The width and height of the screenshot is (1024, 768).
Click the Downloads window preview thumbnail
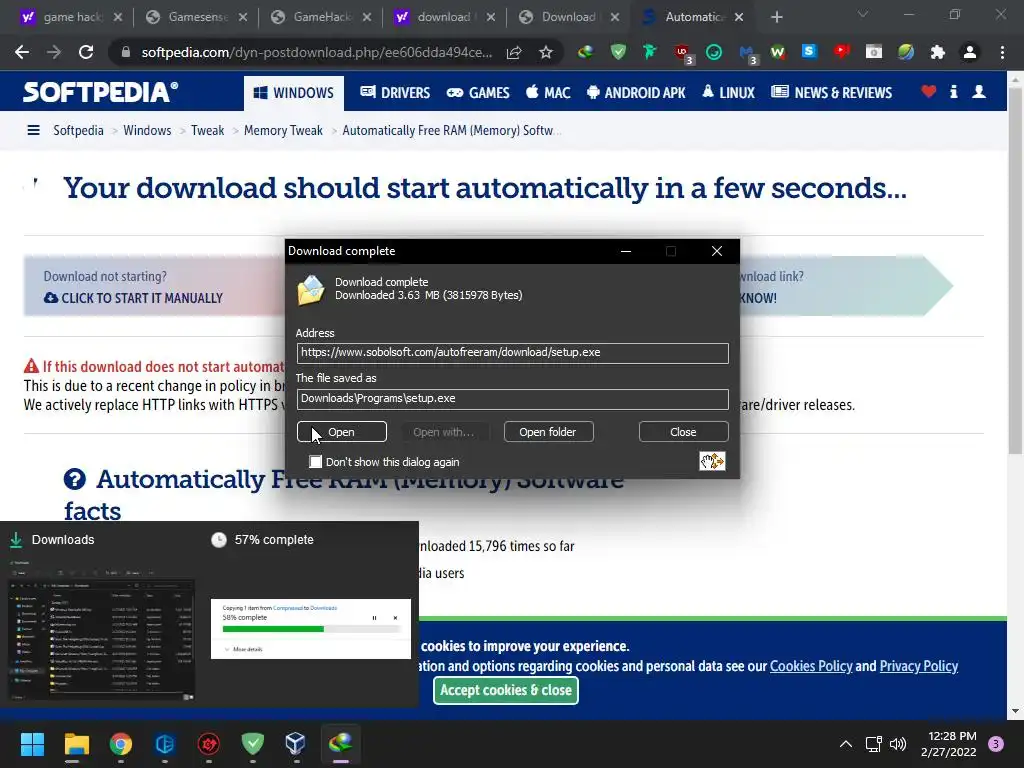click(x=102, y=638)
